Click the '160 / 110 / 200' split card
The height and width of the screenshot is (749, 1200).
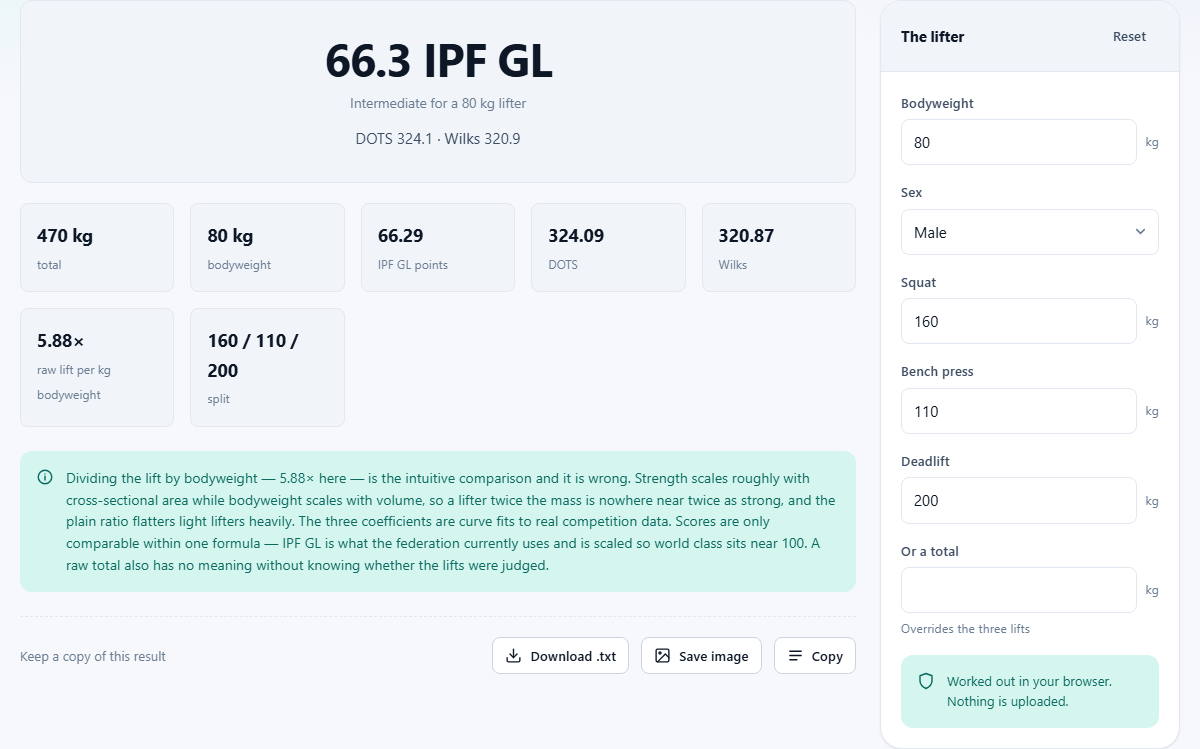point(267,367)
